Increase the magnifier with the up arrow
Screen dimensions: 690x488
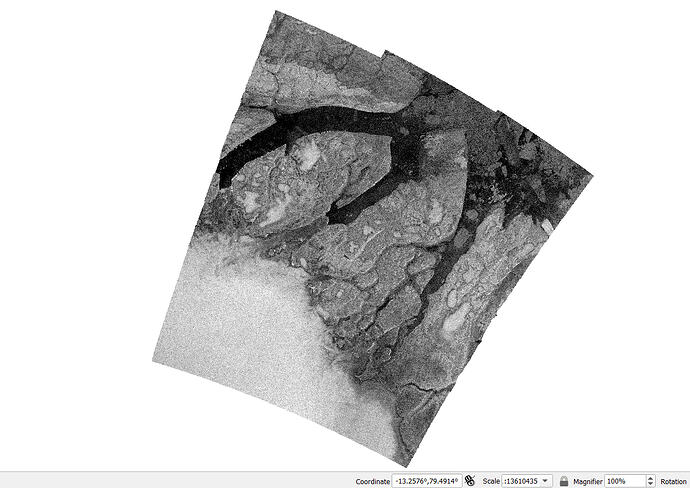point(650,478)
